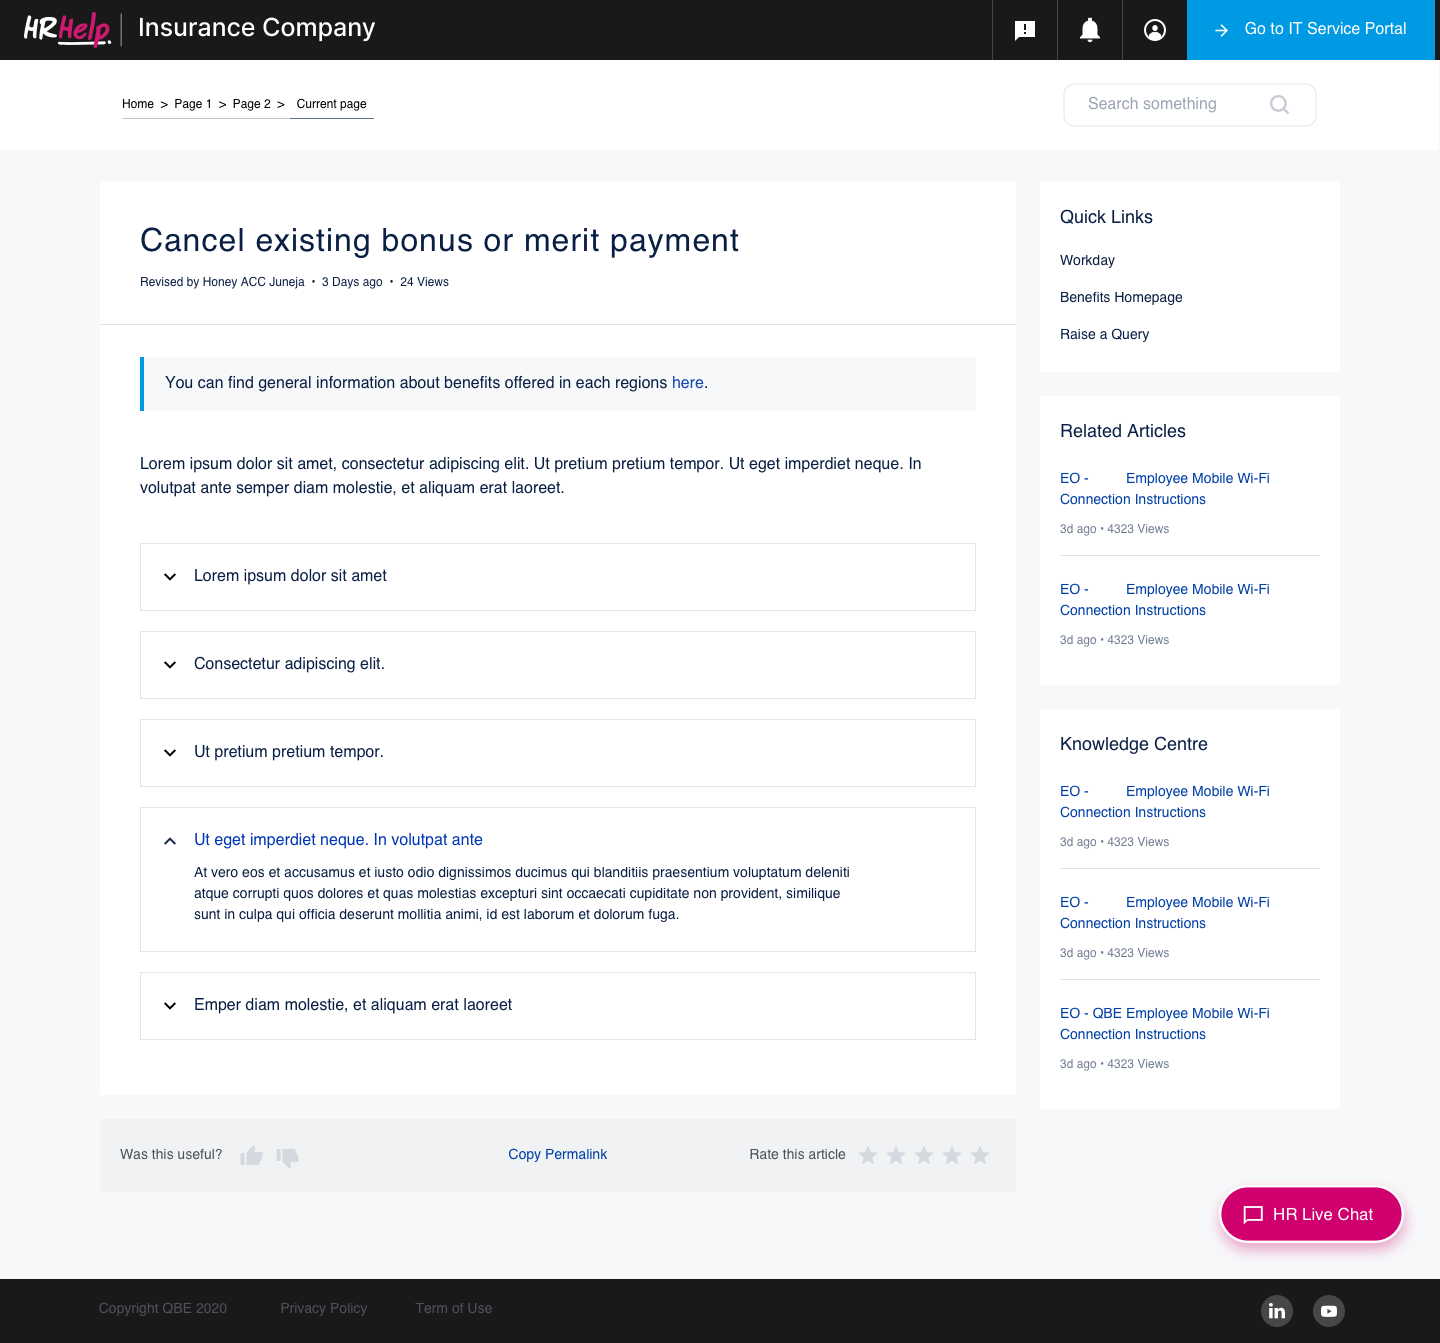Image resolution: width=1440 pixels, height=1343 pixels.
Task: Open the LinkedIn icon in footer
Action: pos(1277,1310)
